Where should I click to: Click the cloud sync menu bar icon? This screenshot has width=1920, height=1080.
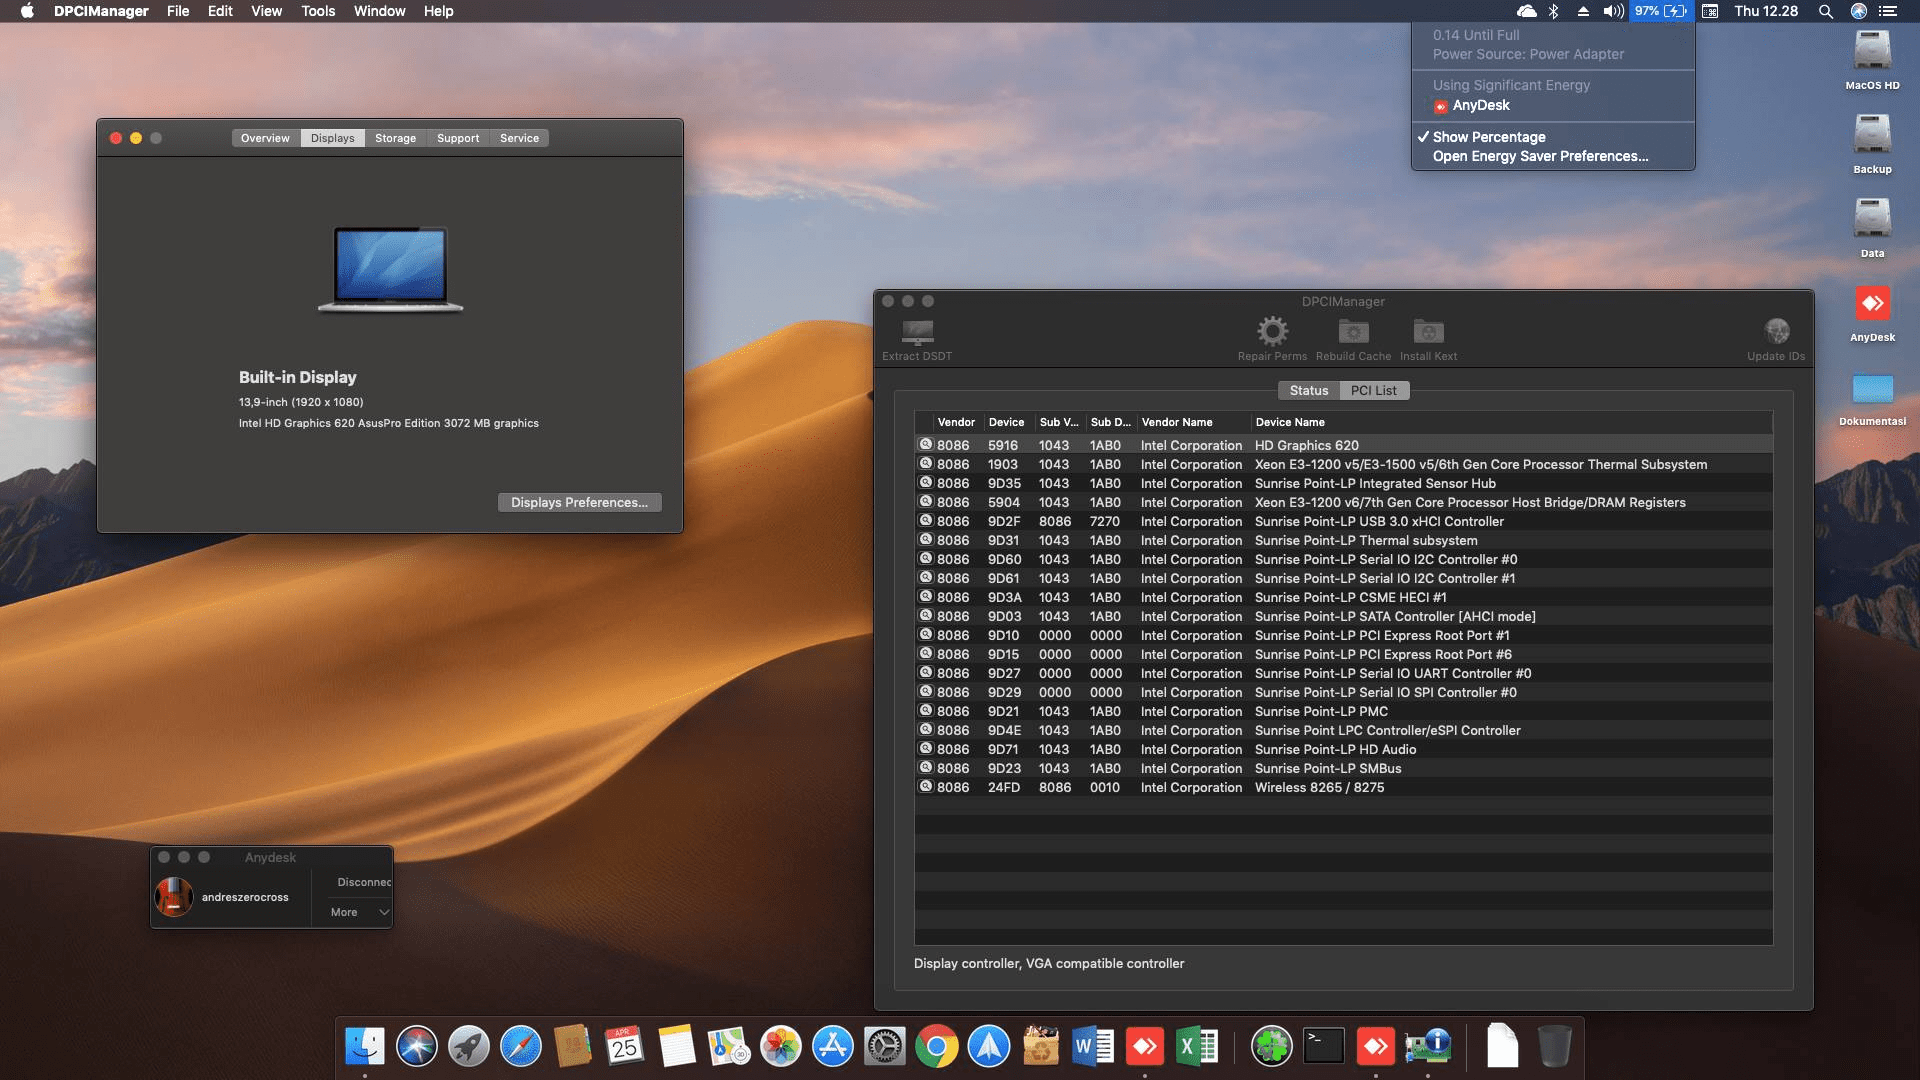pyautogui.click(x=1526, y=11)
